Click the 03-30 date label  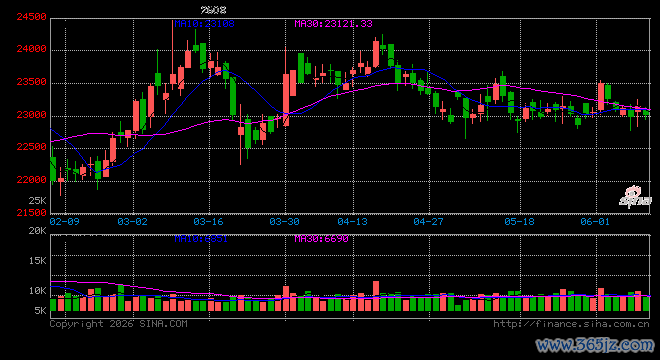click(x=285, y=222)
